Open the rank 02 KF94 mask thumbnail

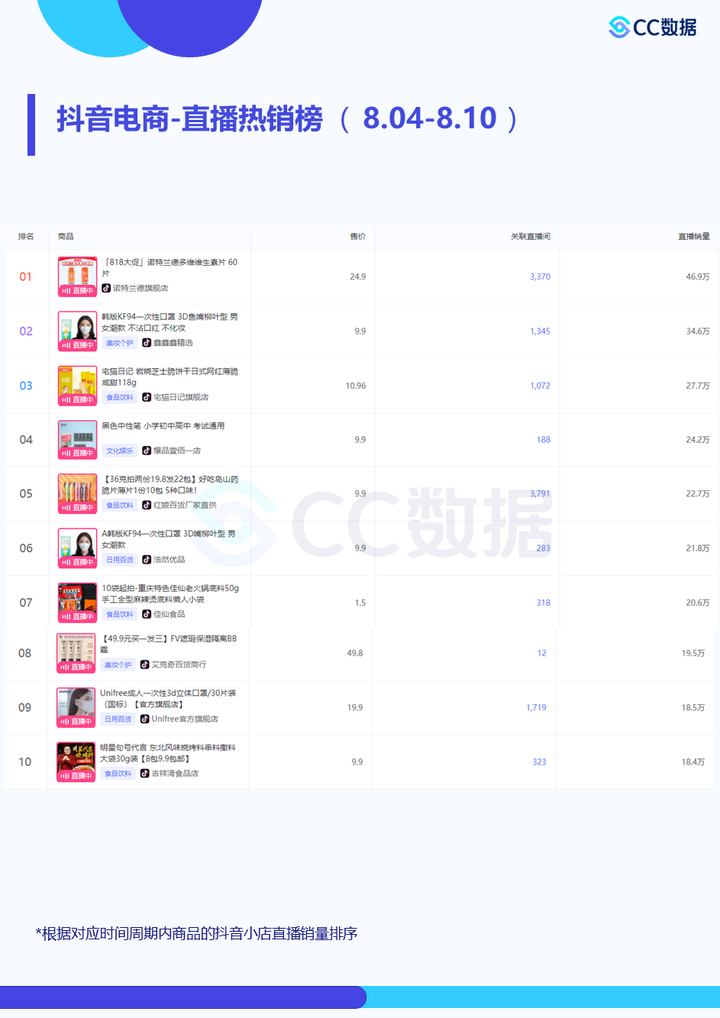[77, 330]
